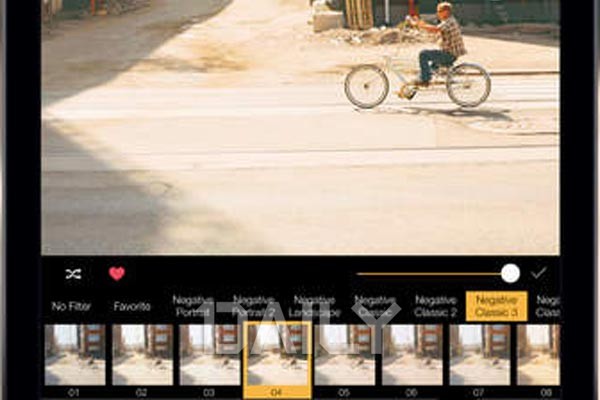The width and height of the screenshot is (600, 400).
Task: Choose the Negative Landscape category
Action: tap(314, 306)
